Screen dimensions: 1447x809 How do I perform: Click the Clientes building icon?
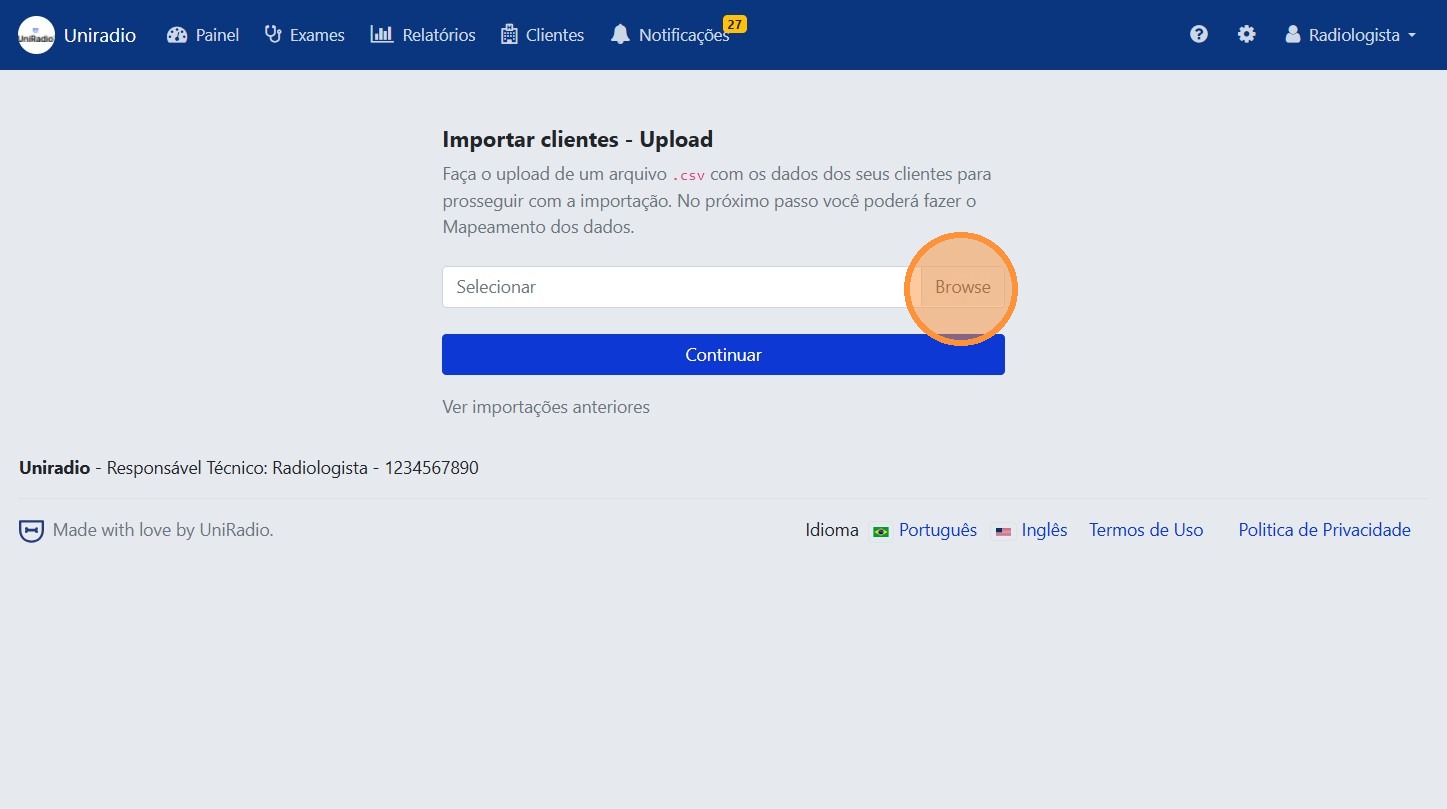point(509,34)
